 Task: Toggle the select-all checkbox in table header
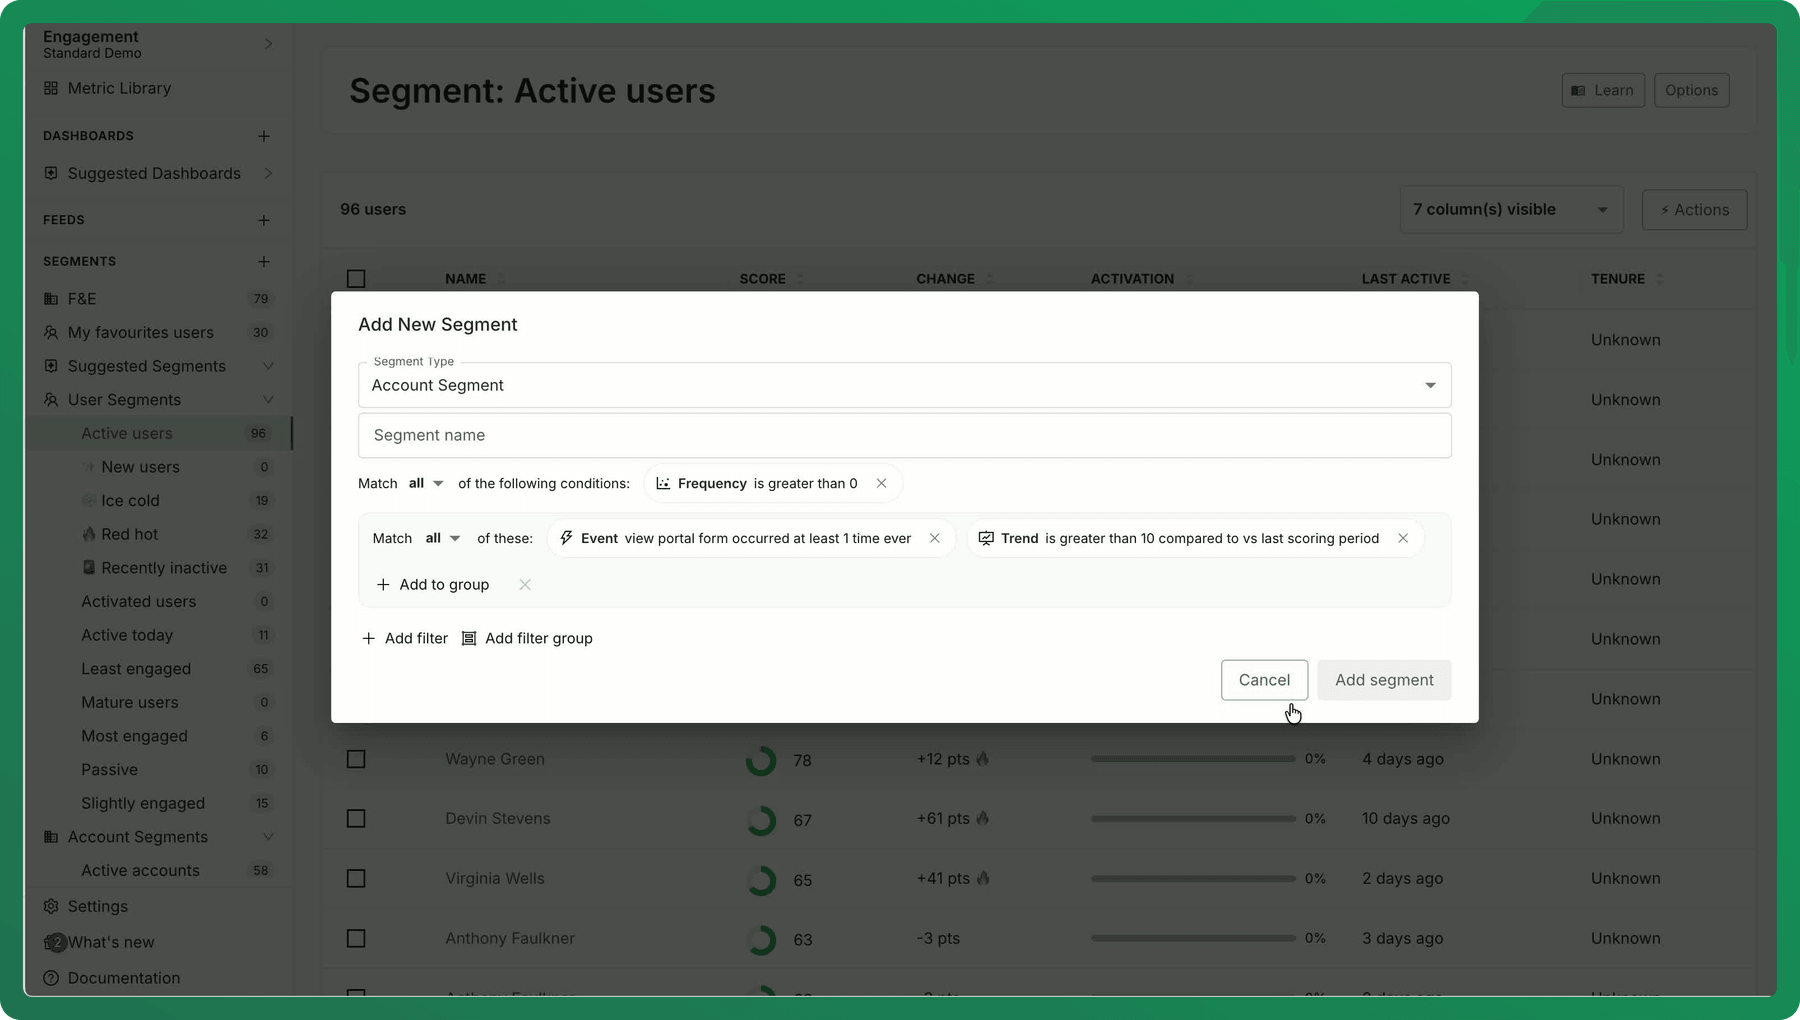click(356, 279)
